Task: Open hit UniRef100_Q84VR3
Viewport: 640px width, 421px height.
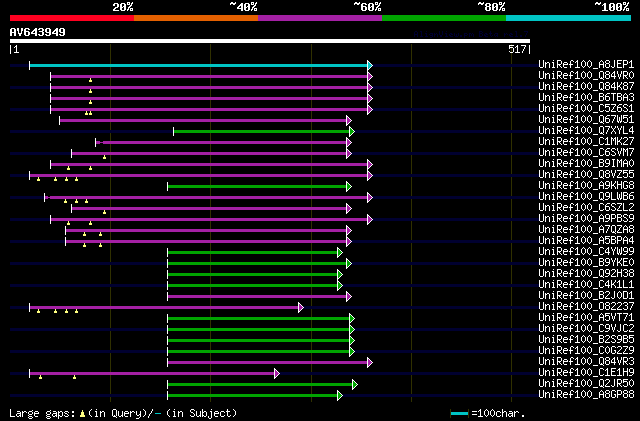Action: click(x=586, y=362)
